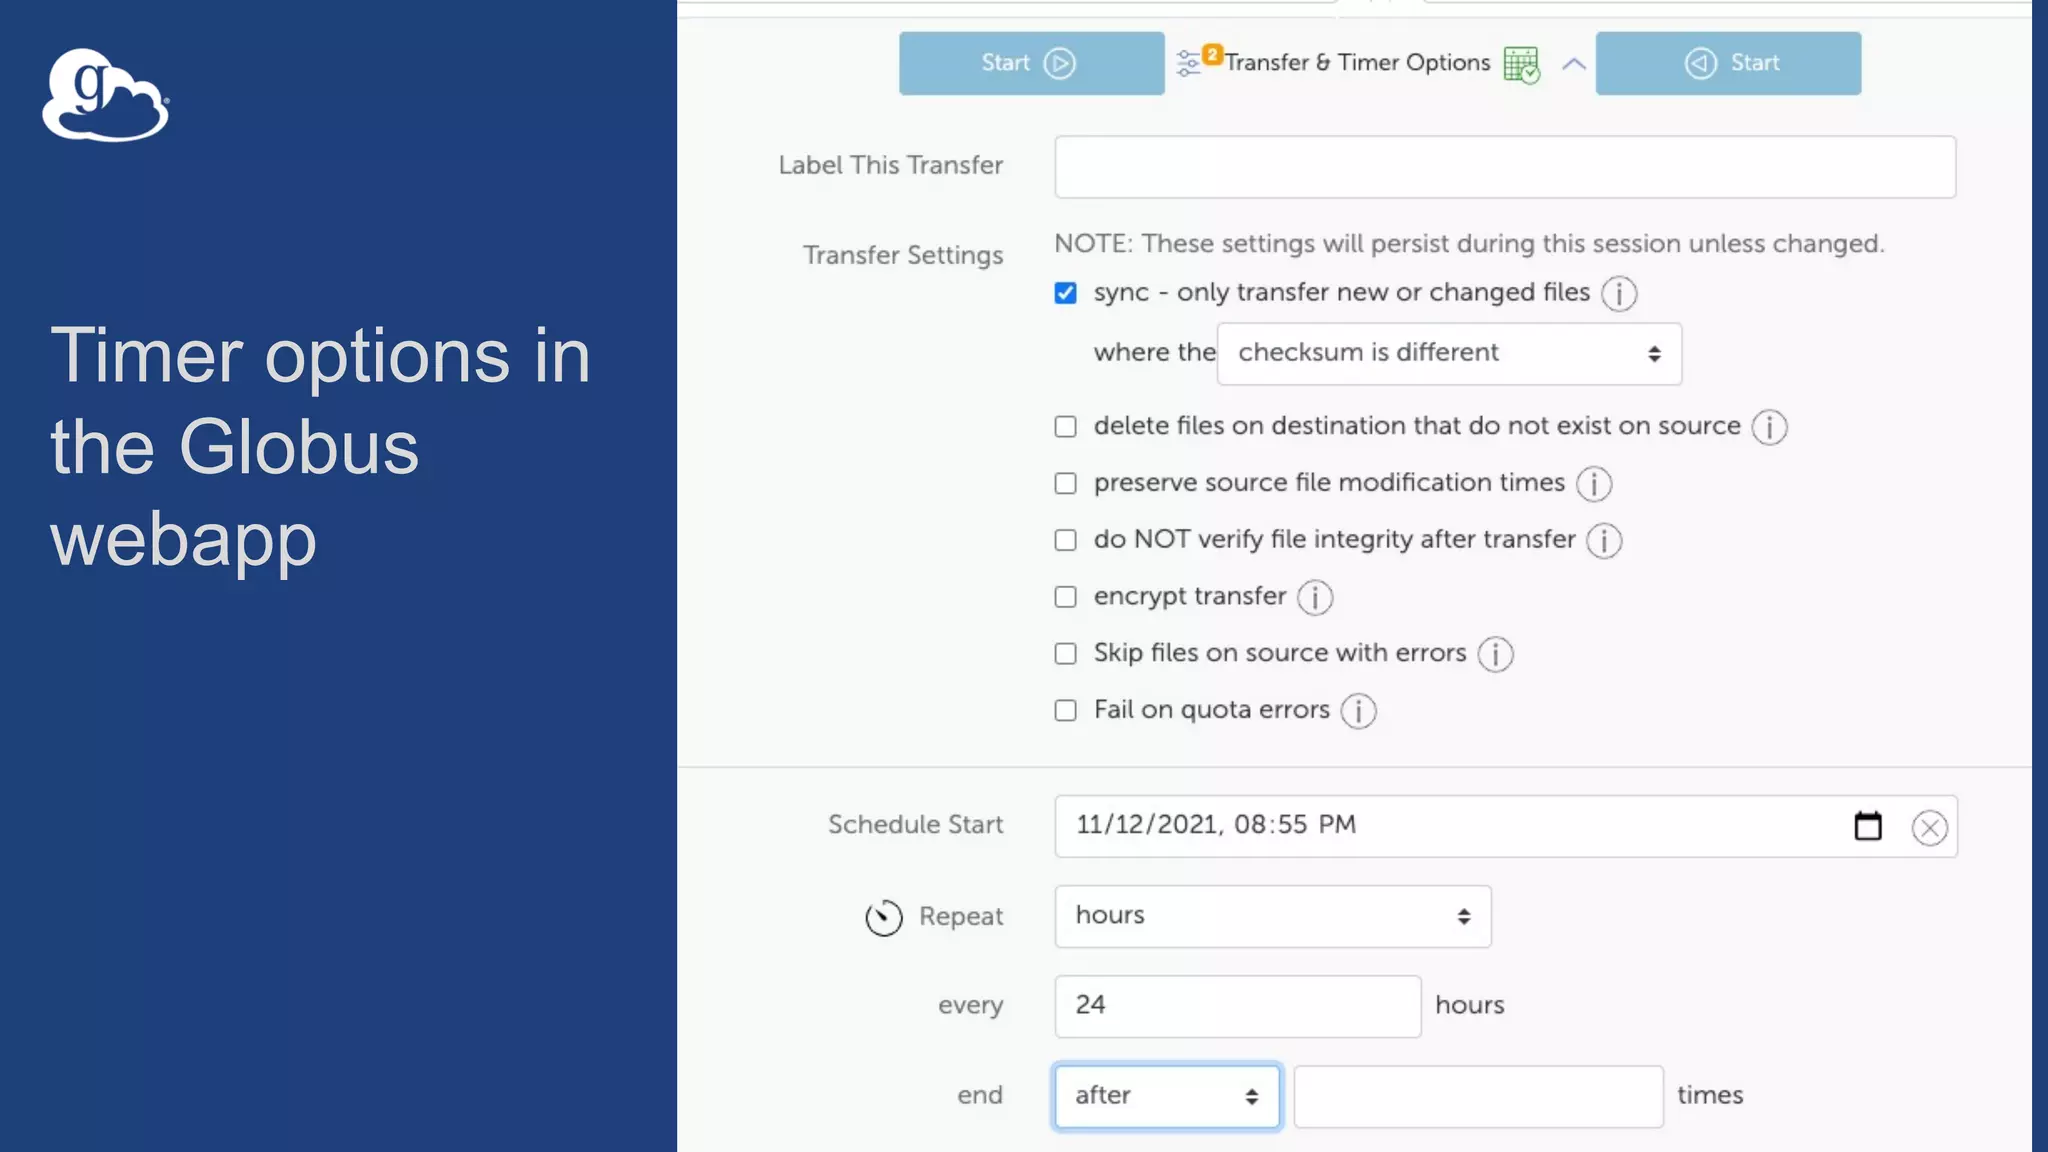
Task: Start transfer with the right Start button
Action: click(1728, 63)
